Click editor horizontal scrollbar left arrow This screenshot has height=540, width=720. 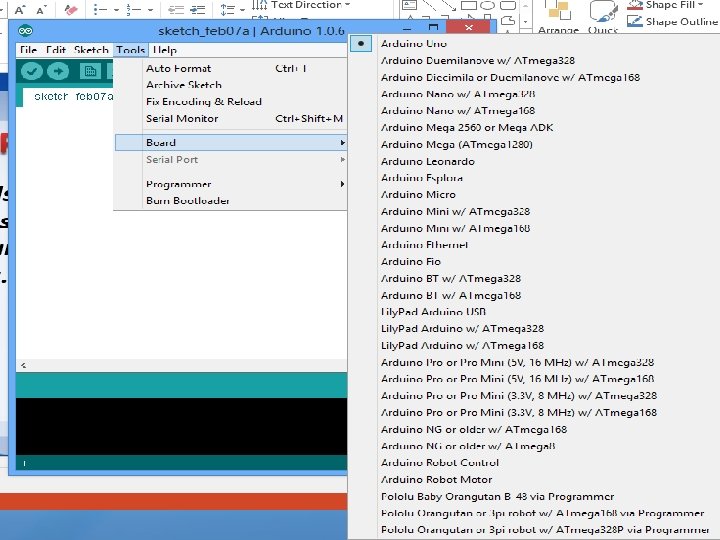(x=23, y=366)
